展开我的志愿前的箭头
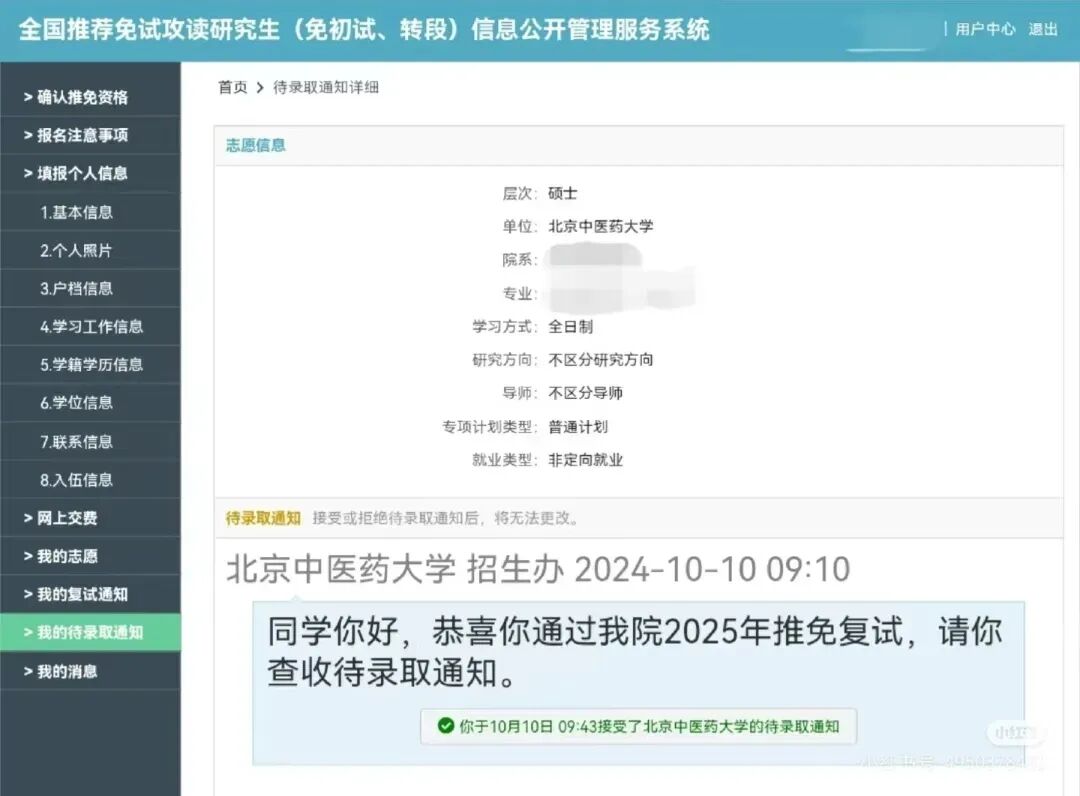 click(28, 556)
